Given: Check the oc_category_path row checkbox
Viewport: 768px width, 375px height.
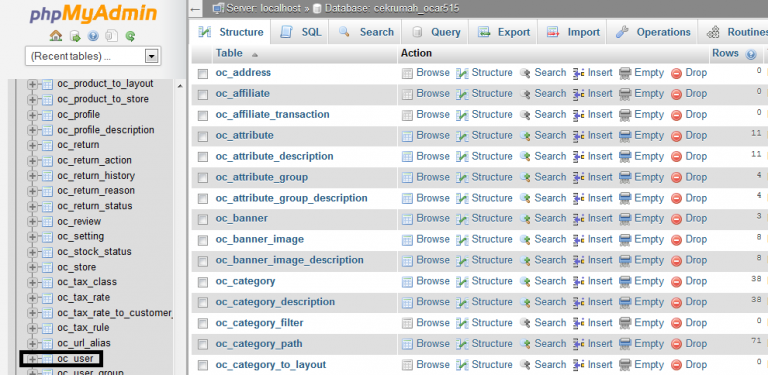Looking at the screenshot, I should [x=203, y=345].
